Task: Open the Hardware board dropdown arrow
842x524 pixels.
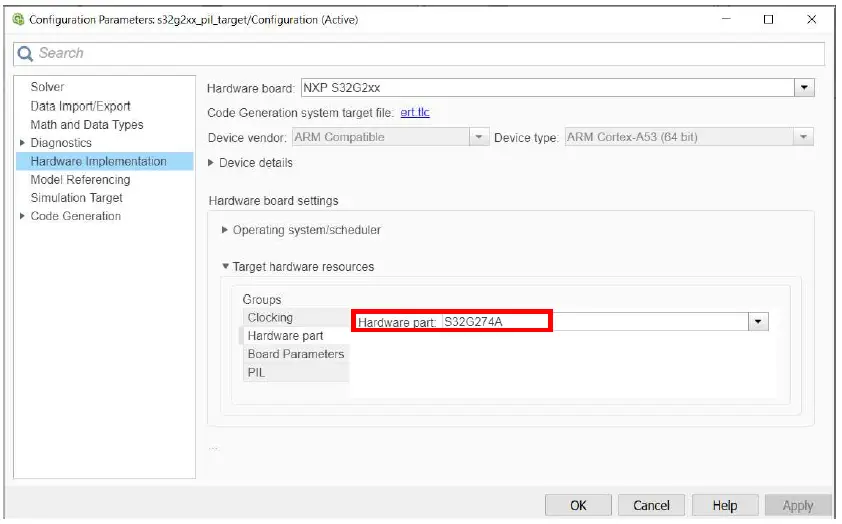Action: (x=804, y=88)
